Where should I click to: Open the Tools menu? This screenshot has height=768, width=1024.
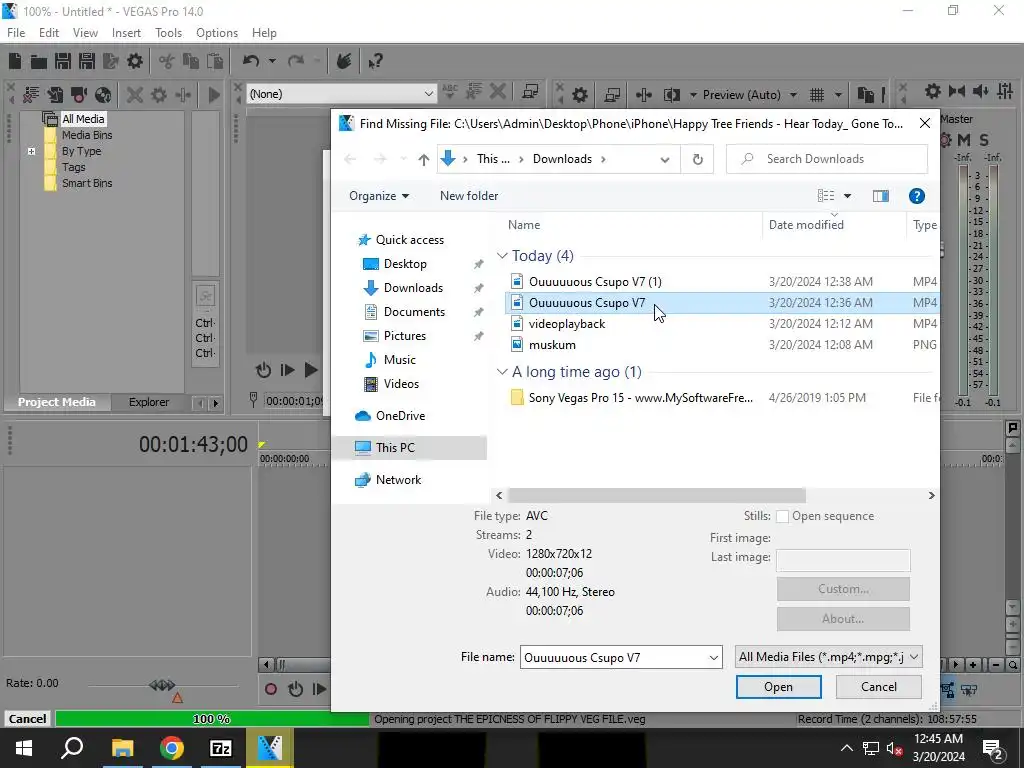(x=168, y=33)
